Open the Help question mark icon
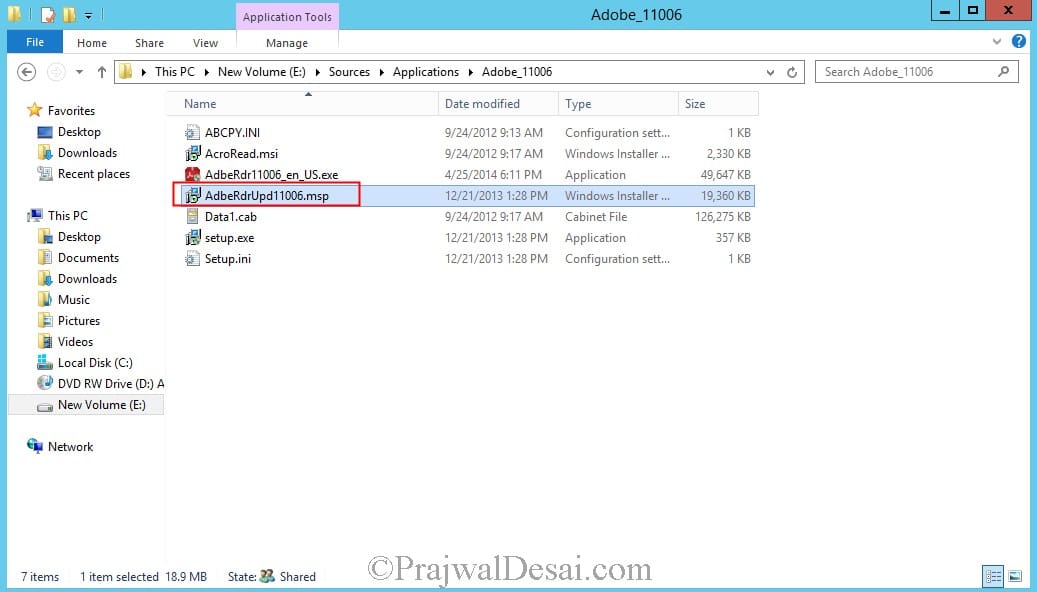The image size is (1037, 592). point(1018,42)
